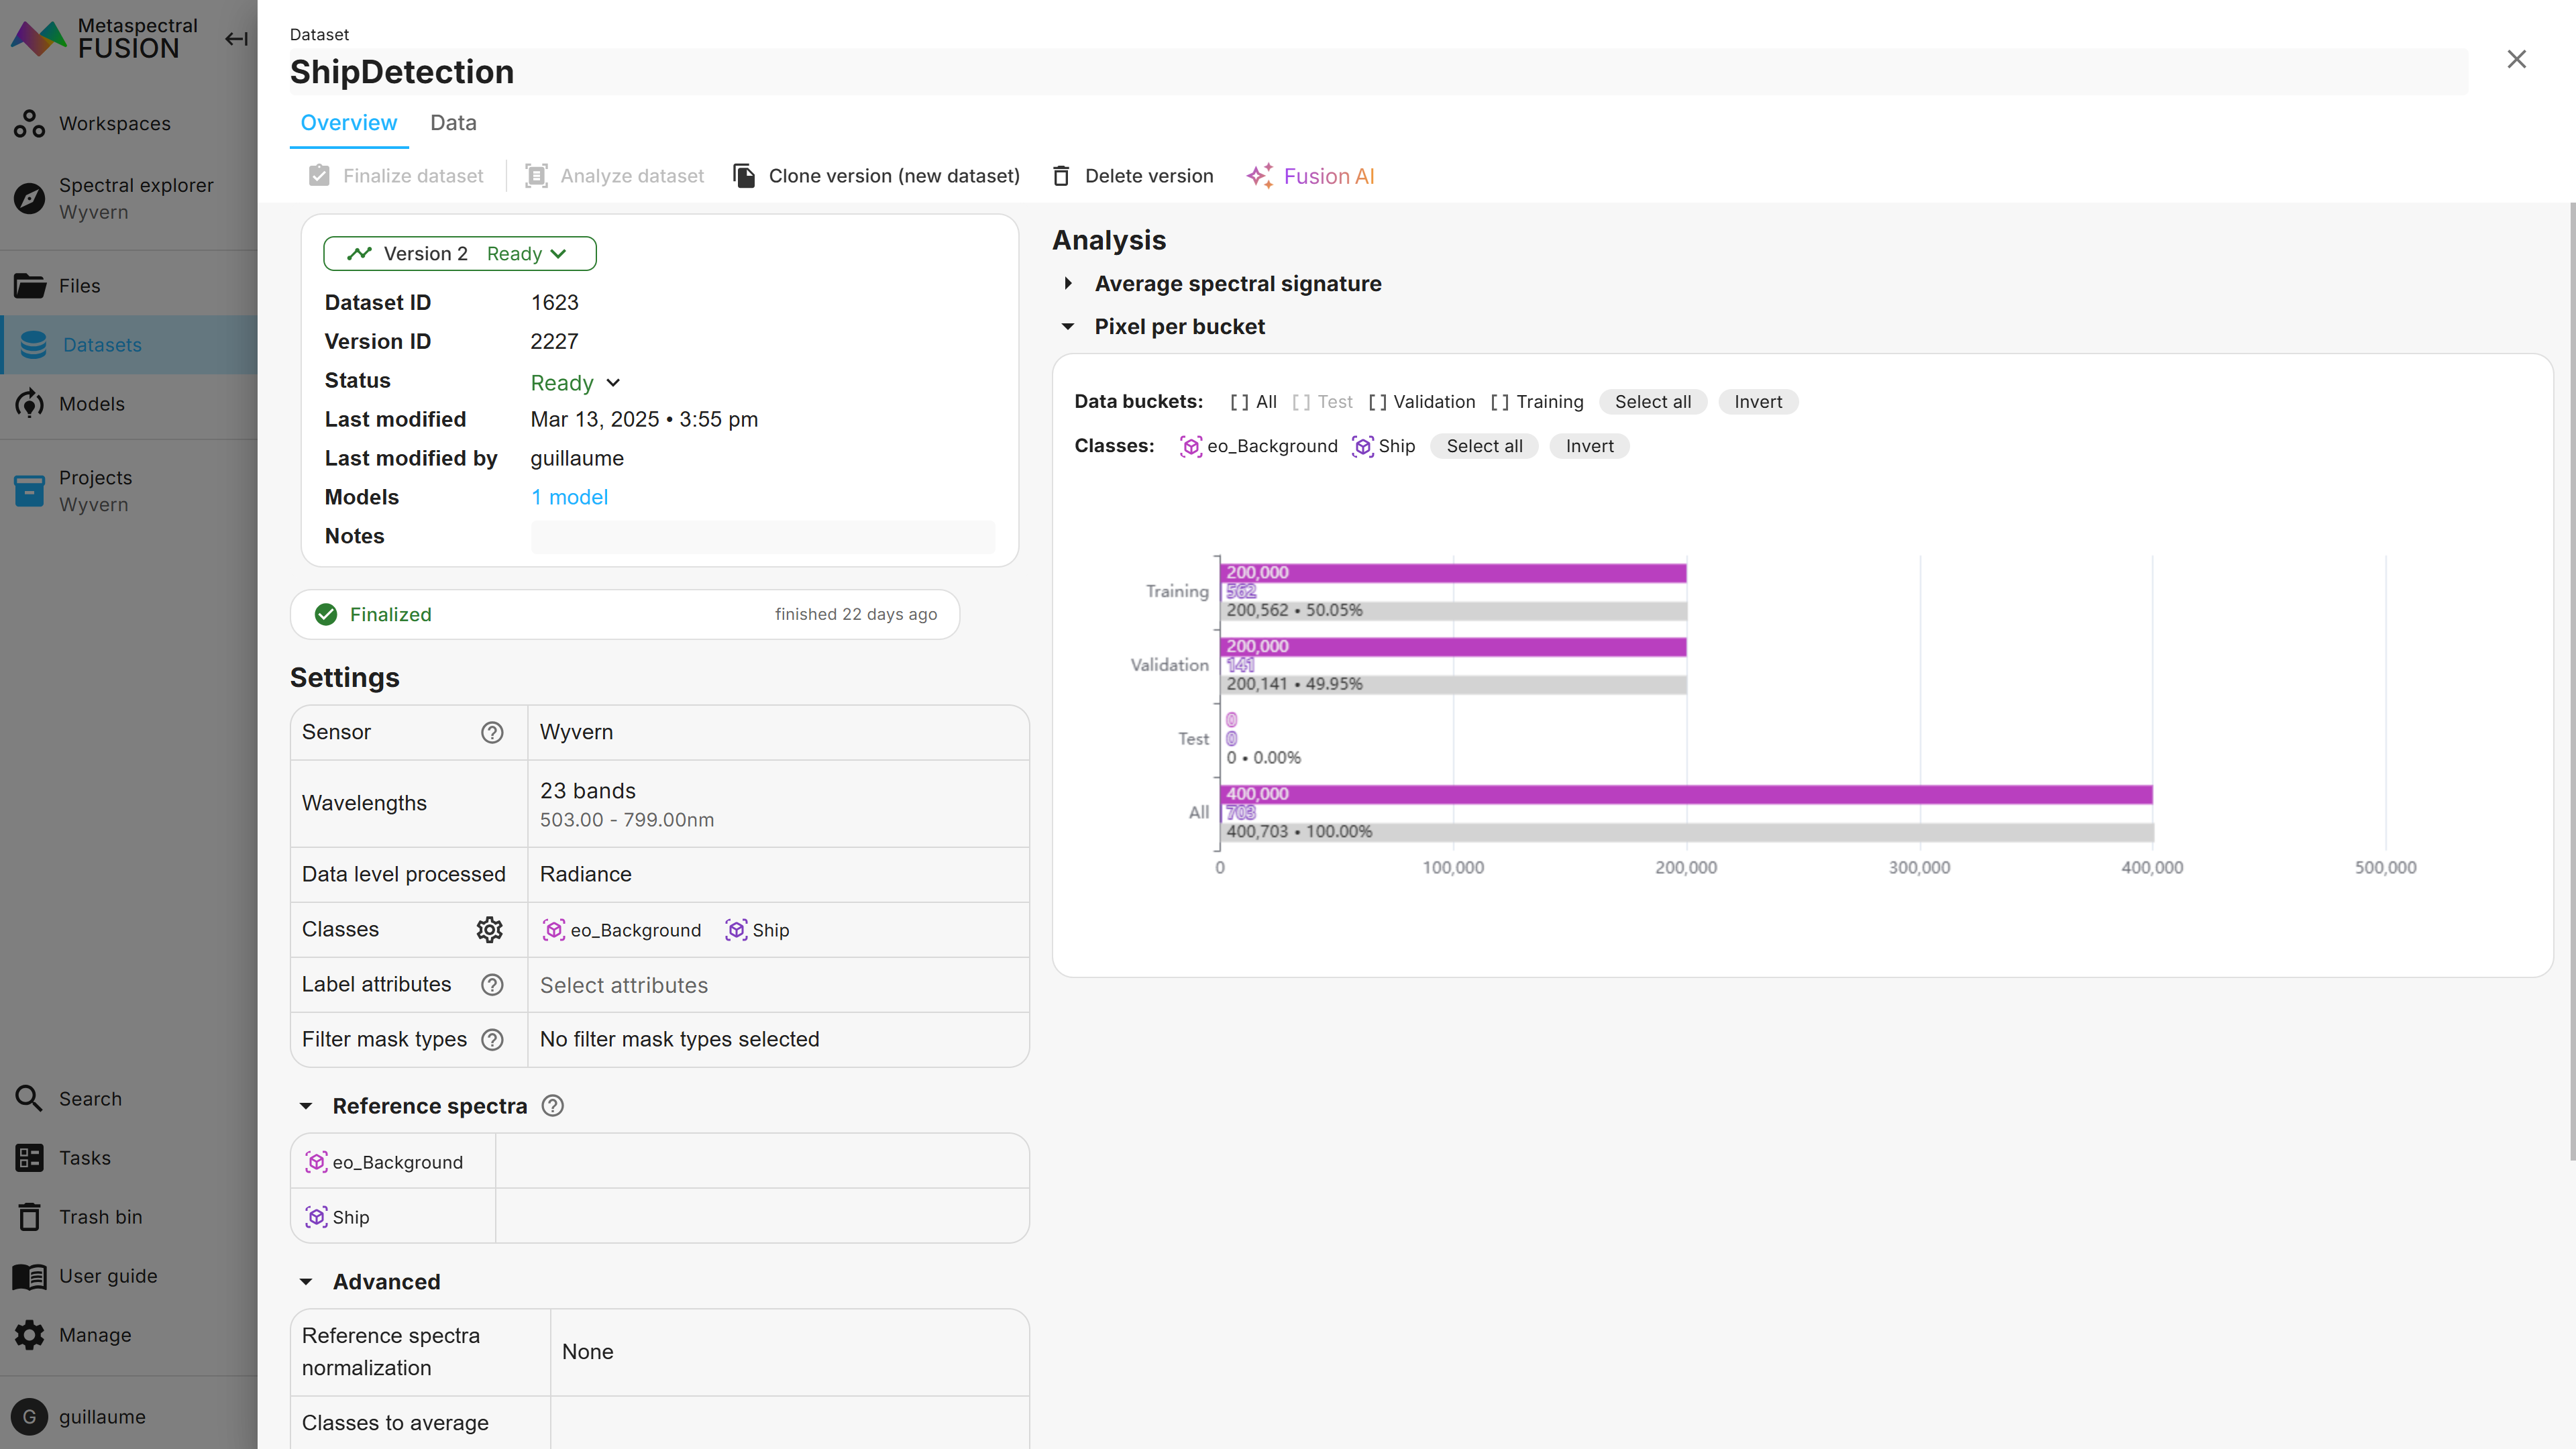Click the Sensor help question icon
Viewport: 2576px width, 1449px height.
point(492,732)
